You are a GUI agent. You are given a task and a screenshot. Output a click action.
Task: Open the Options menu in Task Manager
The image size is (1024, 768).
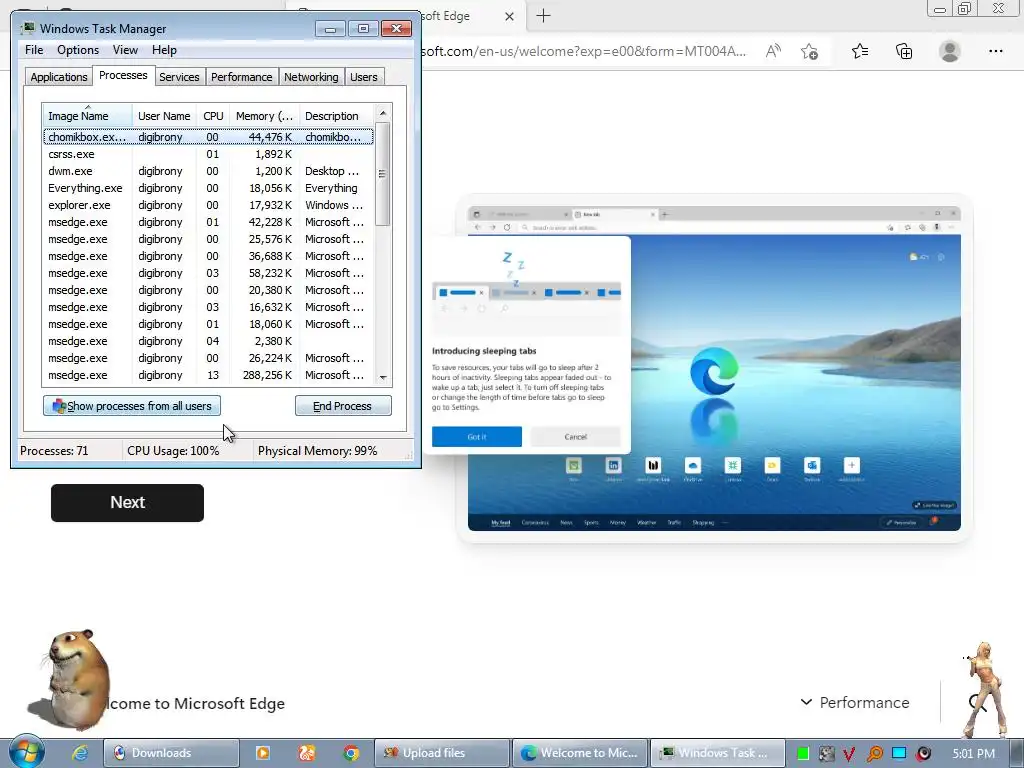point(78,50)
